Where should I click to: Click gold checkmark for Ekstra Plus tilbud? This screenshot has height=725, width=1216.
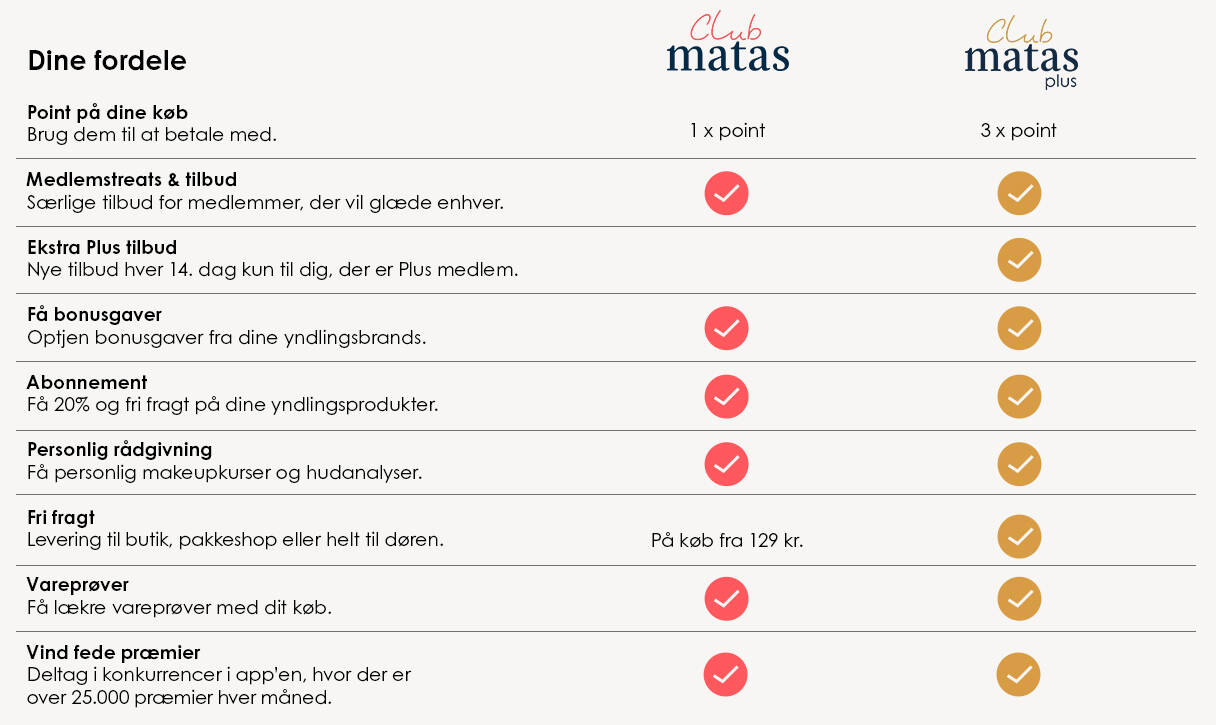(1019, 260)
